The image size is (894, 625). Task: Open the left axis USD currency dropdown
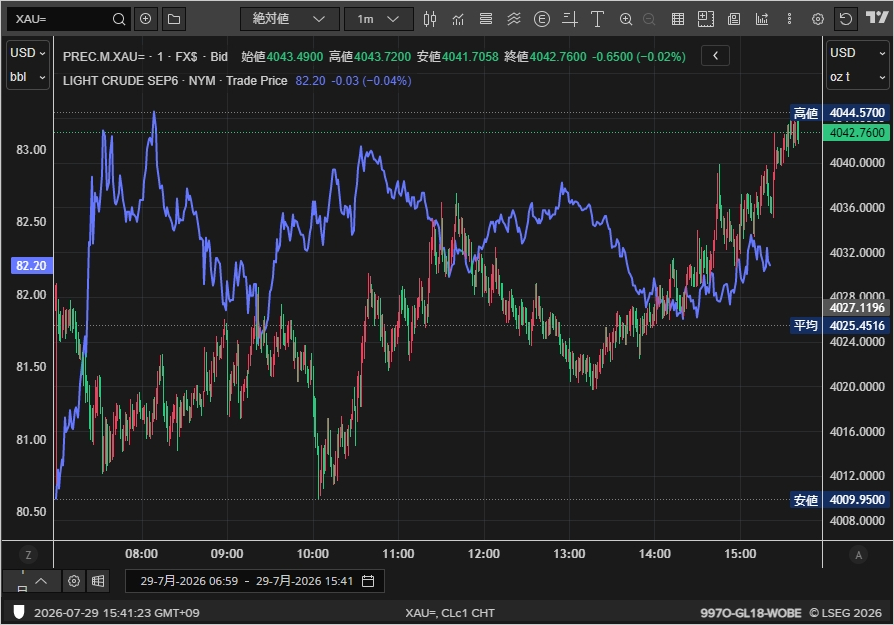27,52
